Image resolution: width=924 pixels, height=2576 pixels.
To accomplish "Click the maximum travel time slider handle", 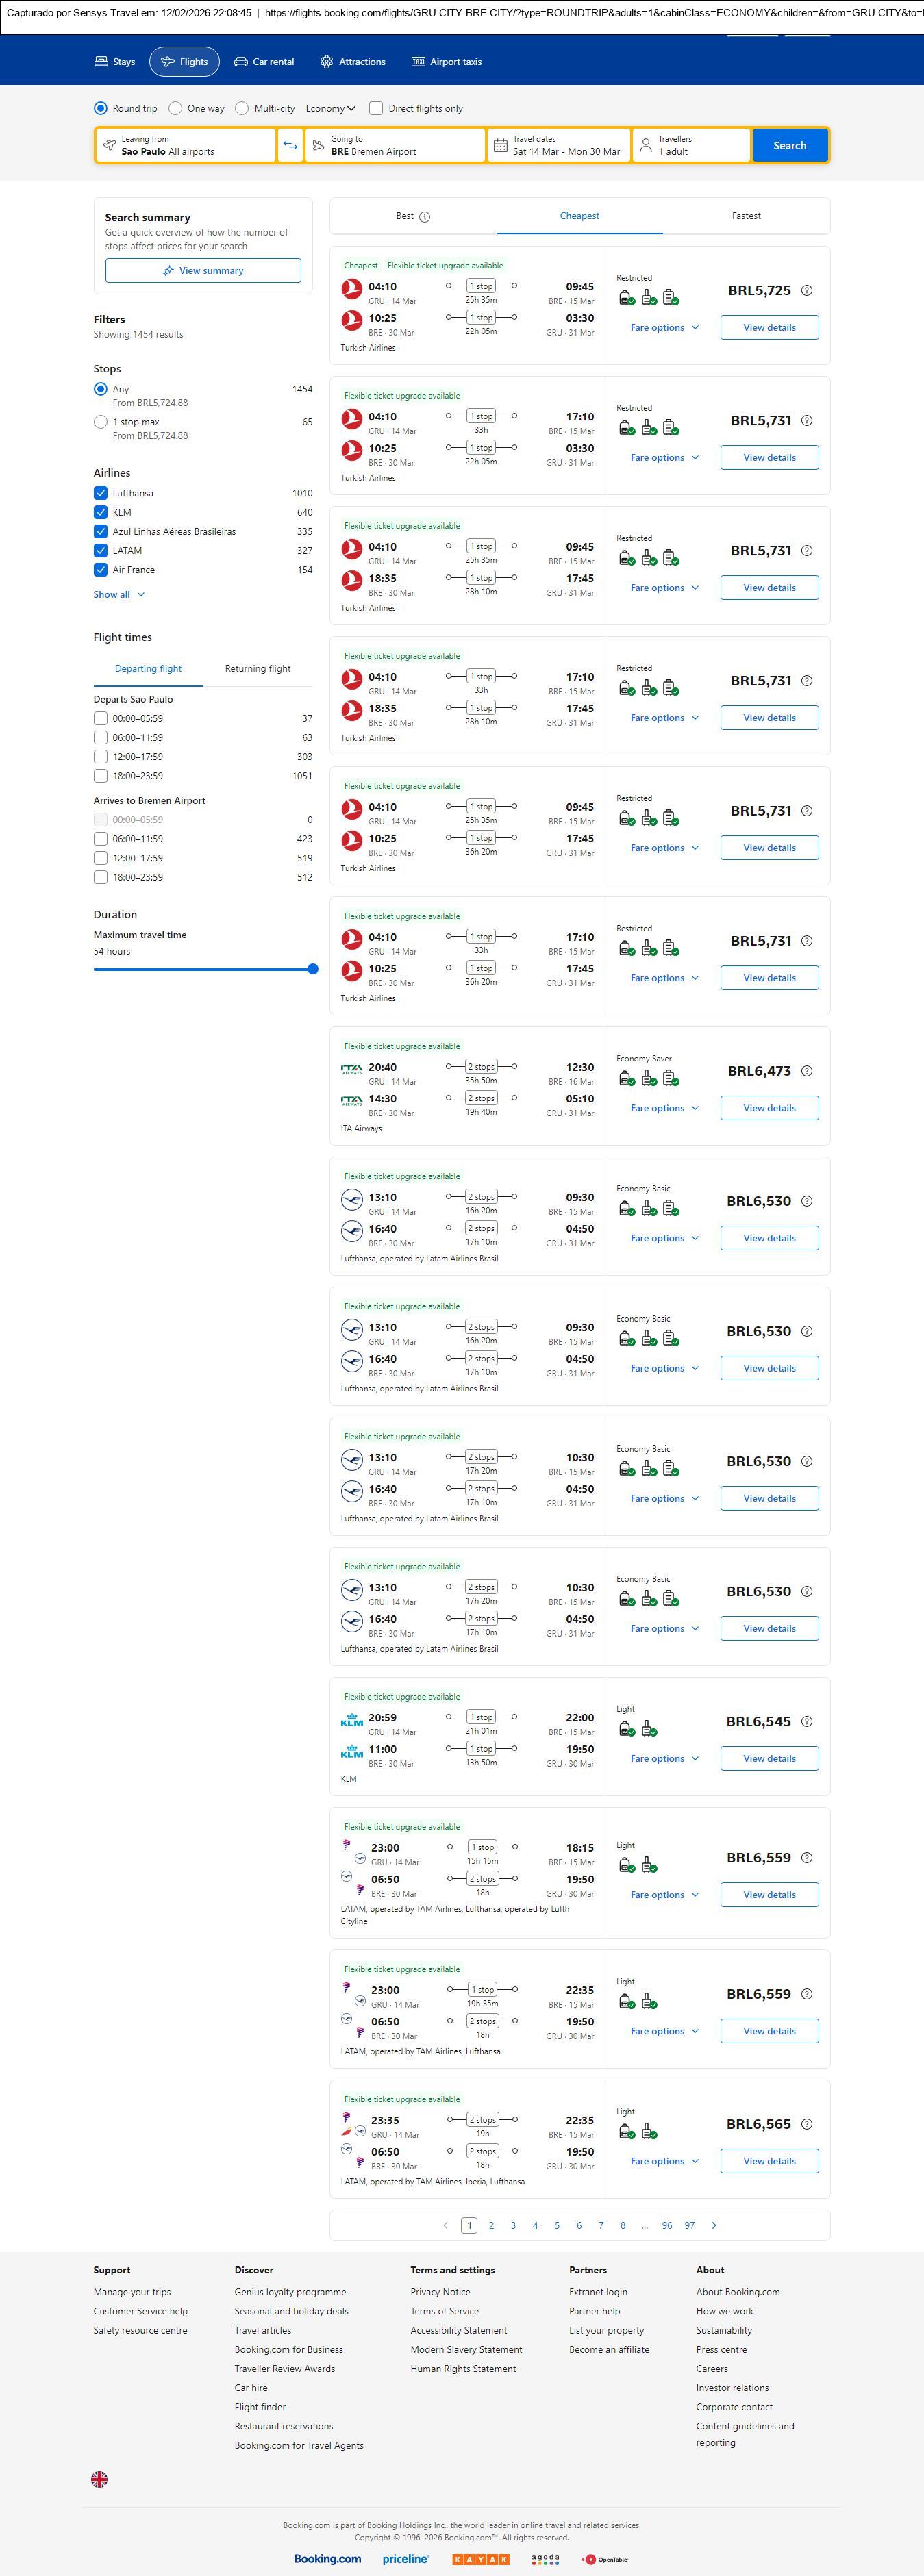I will pyautogui.click(x=313, y=969).
